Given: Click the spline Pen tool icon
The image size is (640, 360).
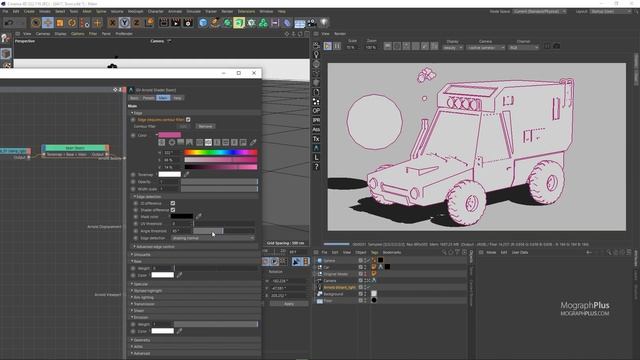Looking at the screenshot, I should 215,23.
